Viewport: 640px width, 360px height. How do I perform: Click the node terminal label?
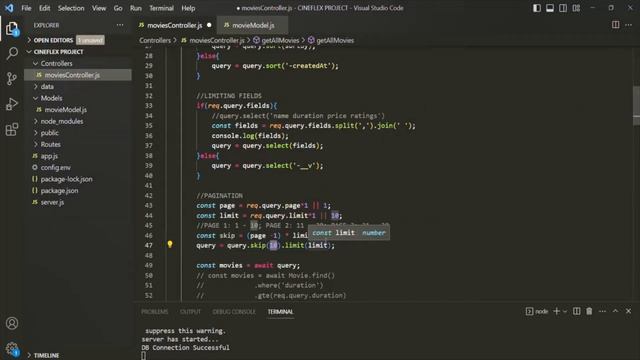[x=541, y=311]
